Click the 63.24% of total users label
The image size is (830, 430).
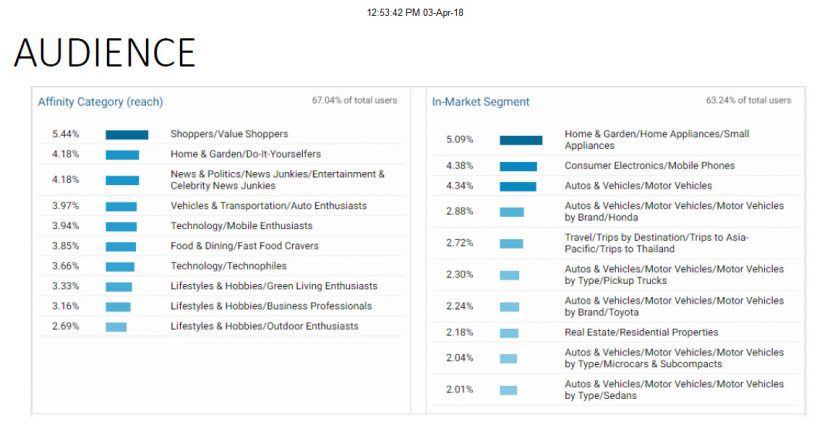coord(748,100)
